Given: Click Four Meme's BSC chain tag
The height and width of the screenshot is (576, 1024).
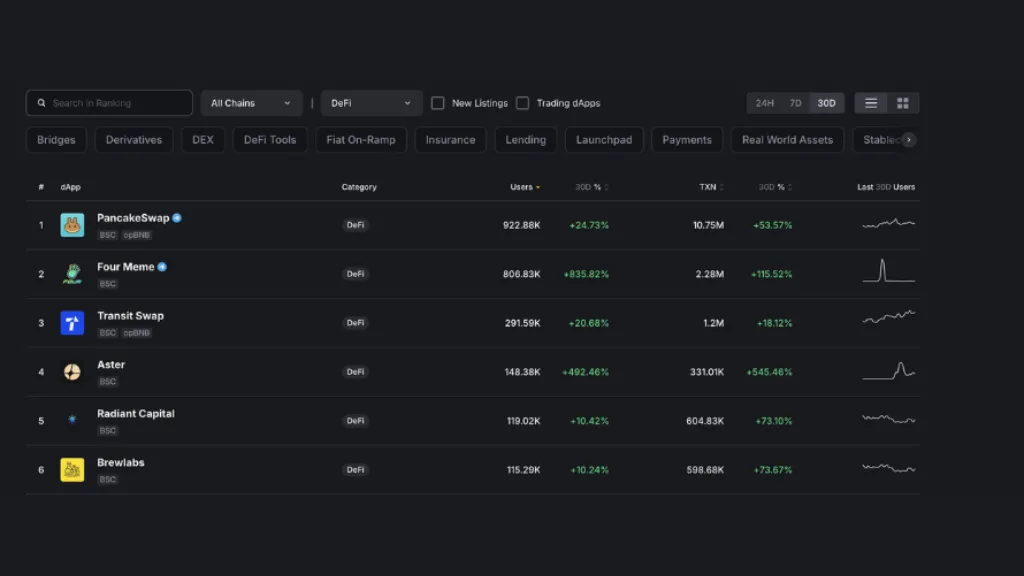Looking at the screenshot, I should tap(108, 284).
